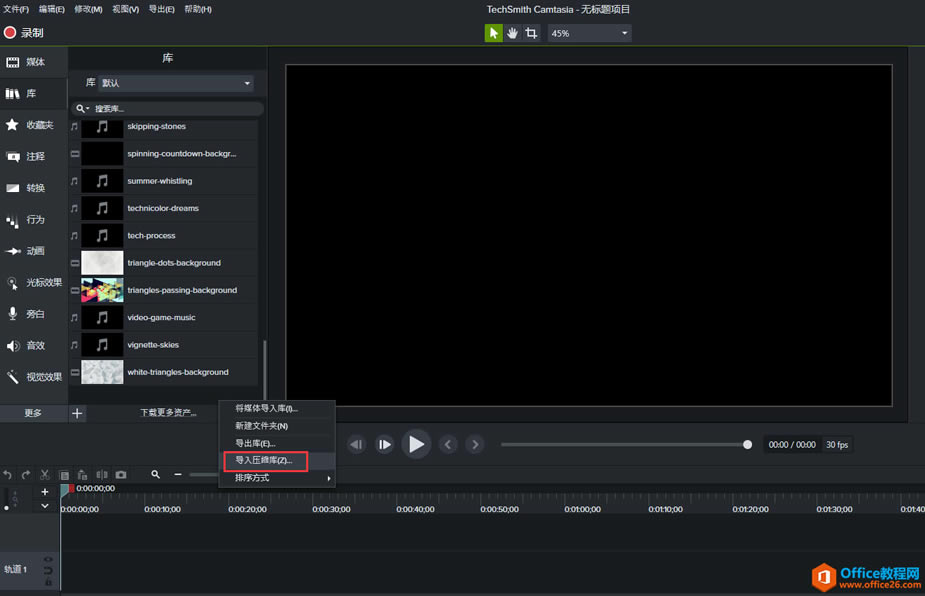
Task: Click the library list scrollbar
Action: point(264,370)
